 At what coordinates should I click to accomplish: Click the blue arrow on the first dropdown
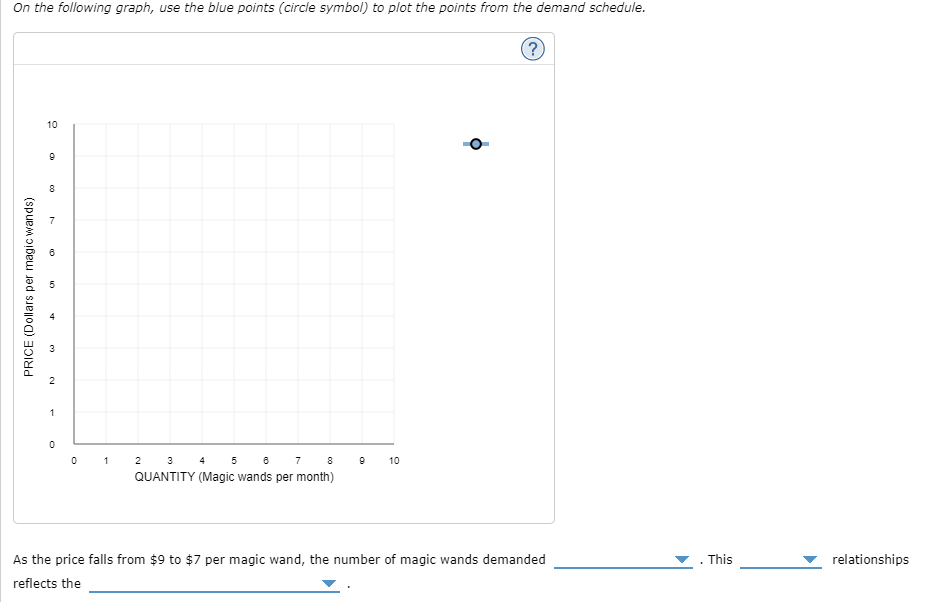pyautogui.click(x=681, y=559)
